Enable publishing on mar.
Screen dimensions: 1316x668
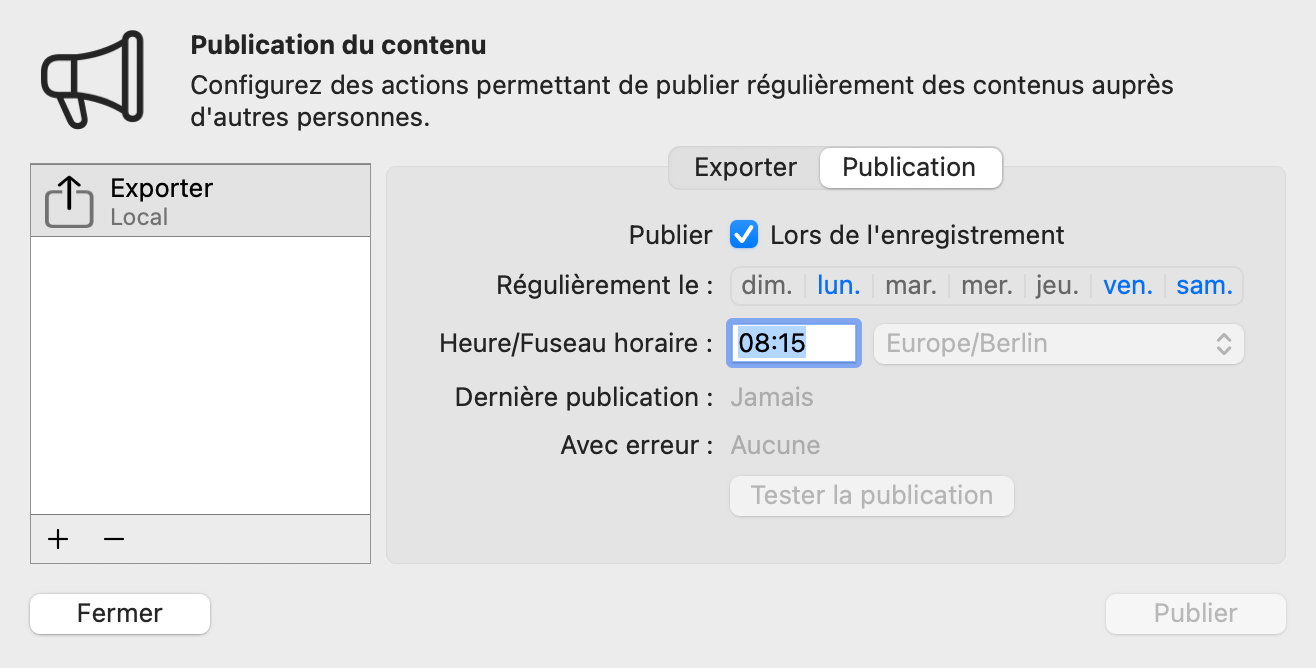tap(910, 285)
